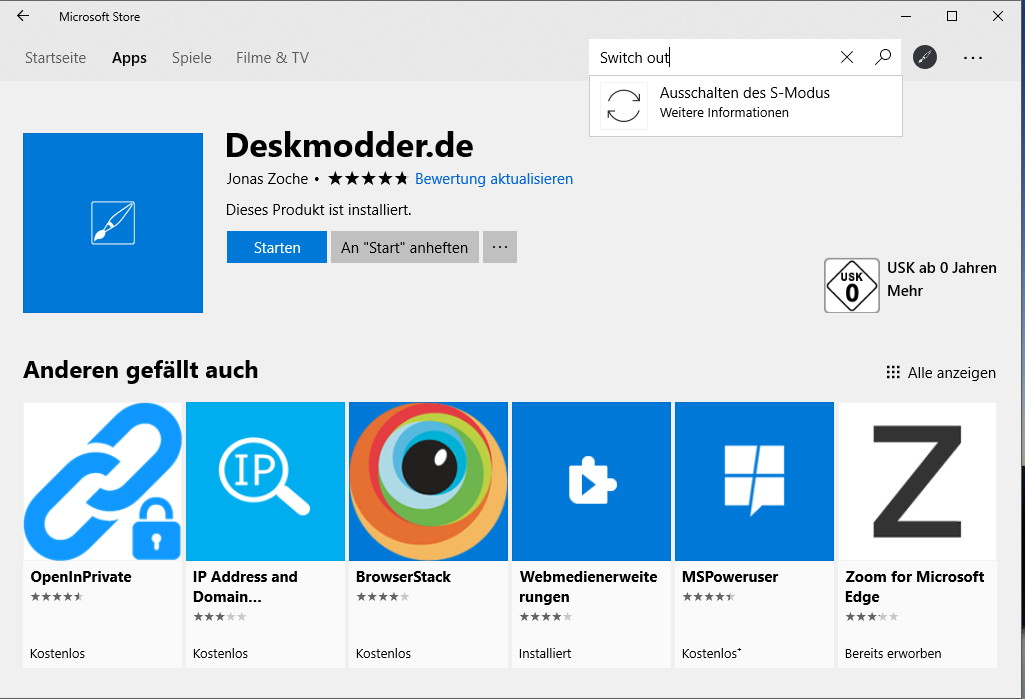The height and width of the screenshot is (699, 1025).
Task: Open the OpenInPrivate app tile
Action: click(103, 535)
